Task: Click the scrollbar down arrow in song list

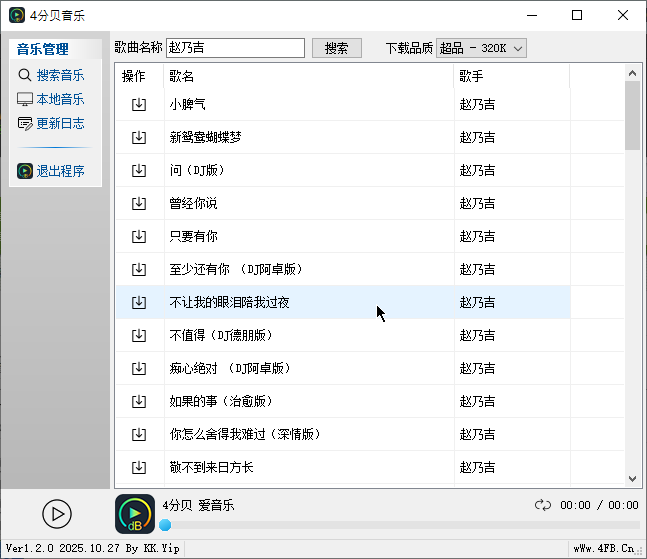Action: 632,479
